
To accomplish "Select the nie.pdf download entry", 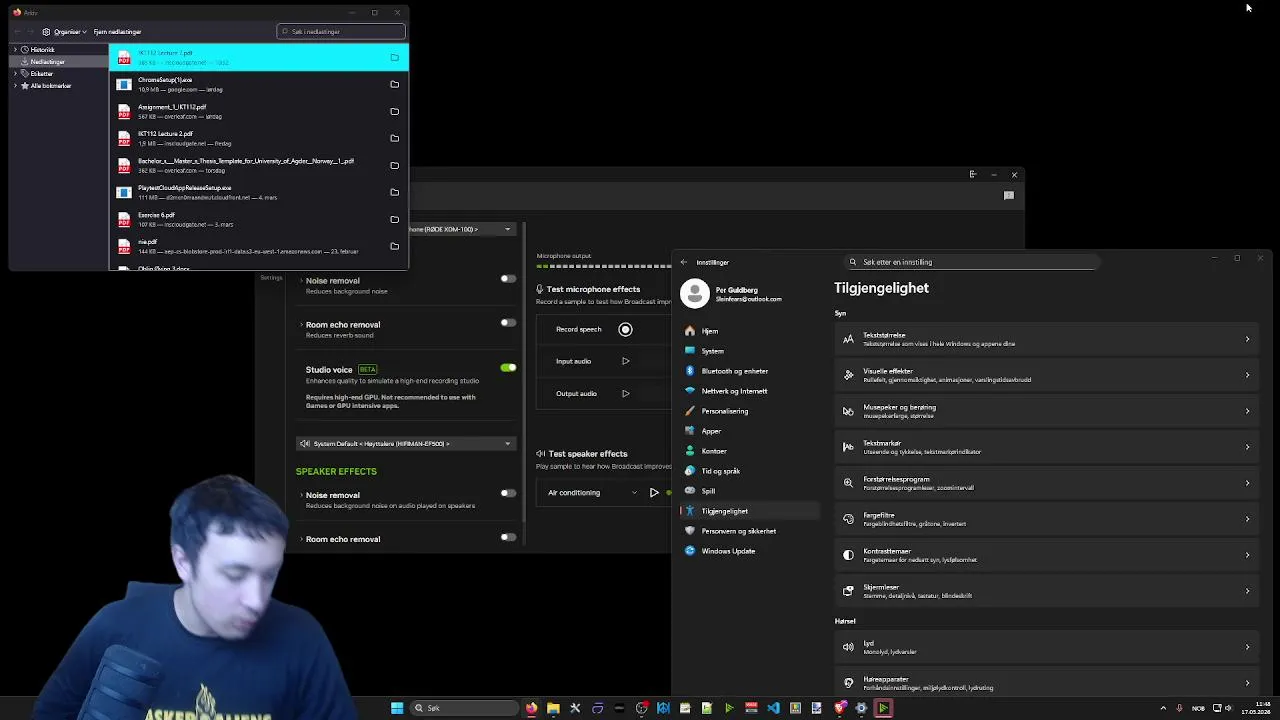I will click(258, 246).
